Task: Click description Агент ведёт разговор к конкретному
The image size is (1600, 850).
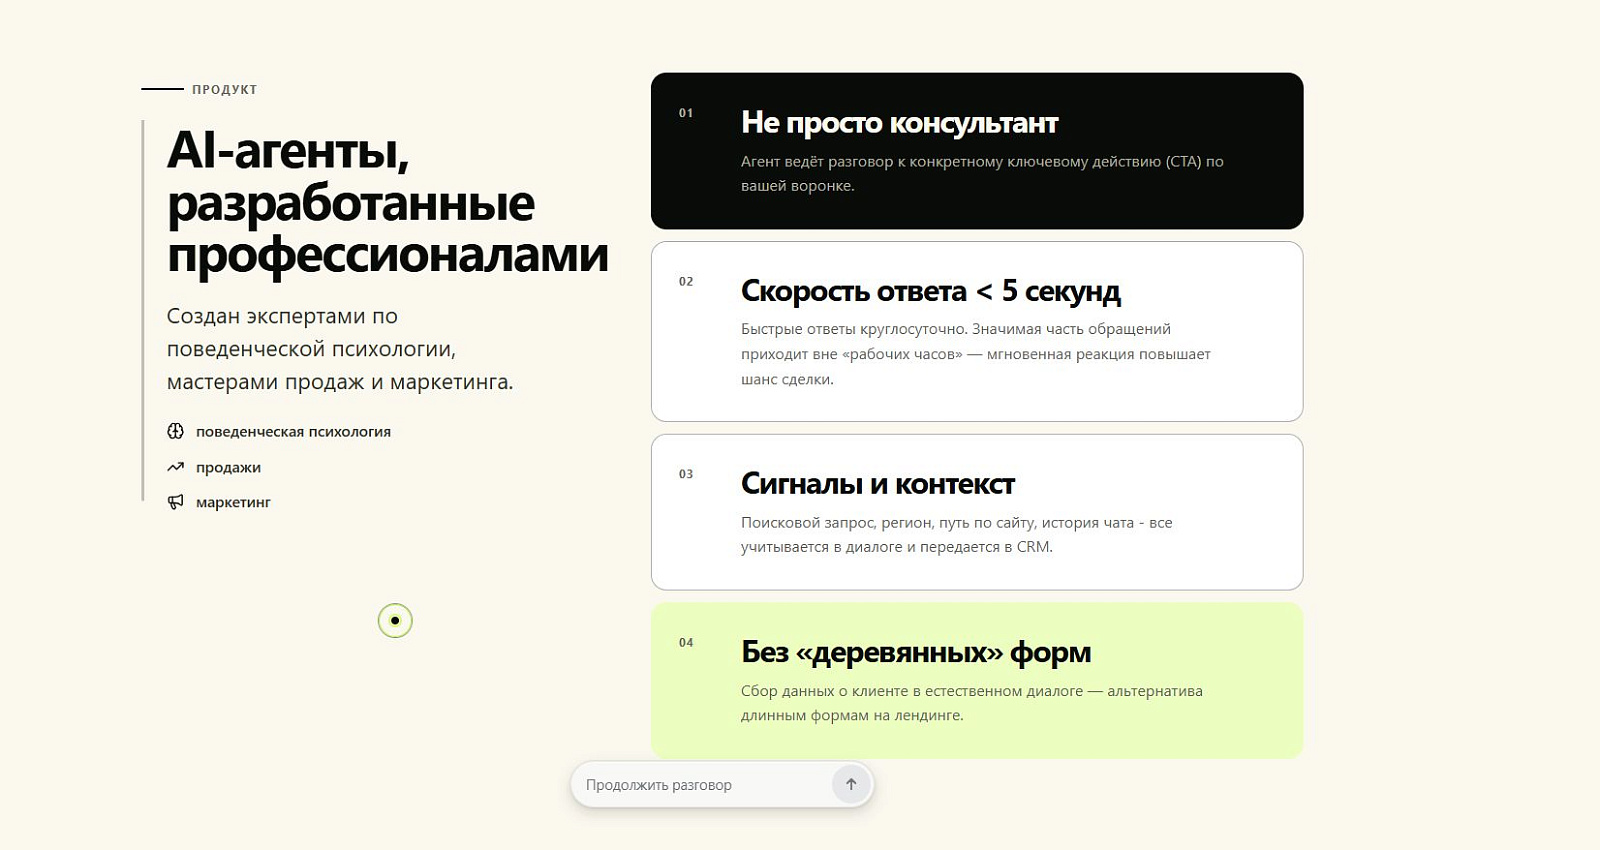Action: (982, 173)
